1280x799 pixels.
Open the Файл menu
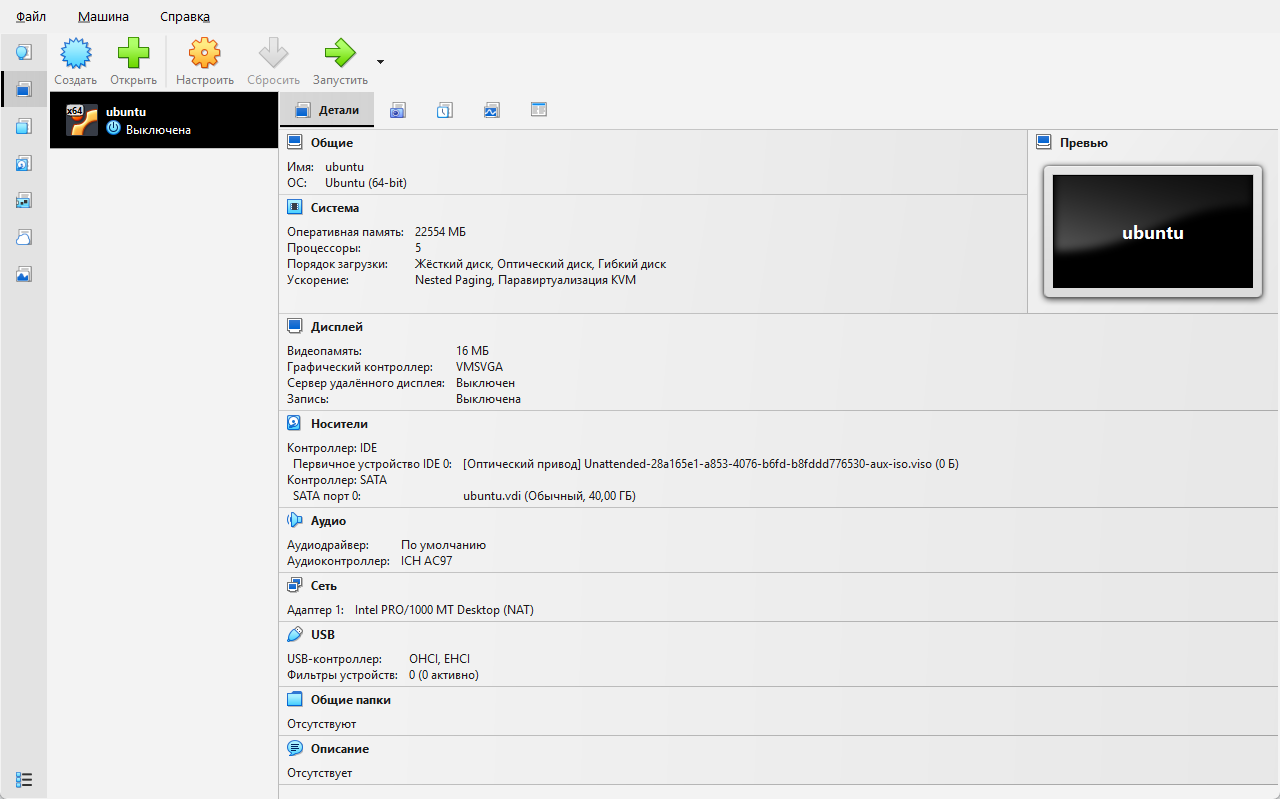coord(31,17)
